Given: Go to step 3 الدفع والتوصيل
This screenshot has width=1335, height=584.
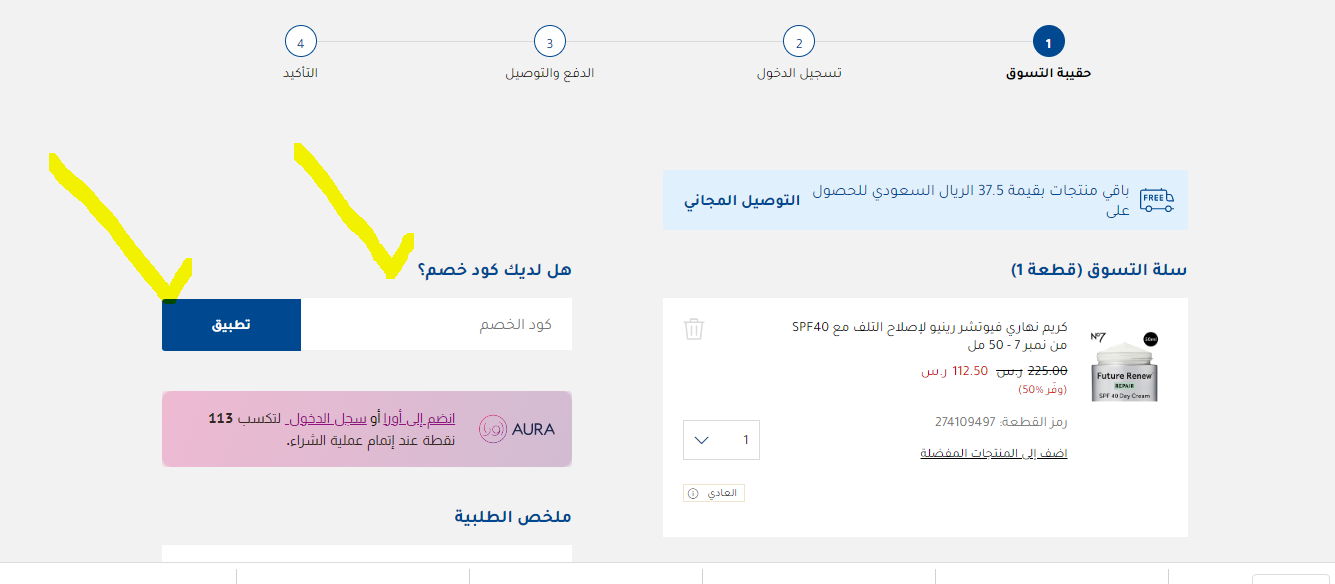Looking at the screenshot, I should (x=549, y=43).
